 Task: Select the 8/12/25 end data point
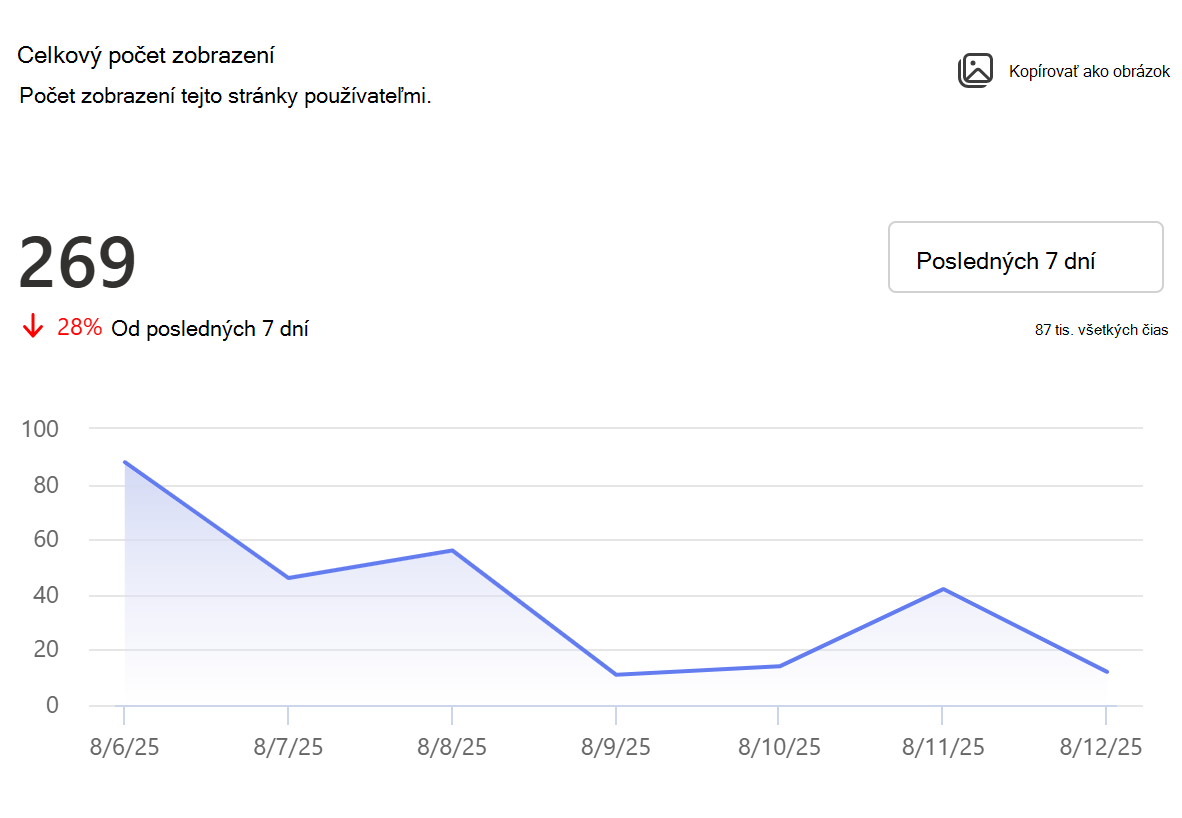pyautogui.click(x=1107, y=671)
